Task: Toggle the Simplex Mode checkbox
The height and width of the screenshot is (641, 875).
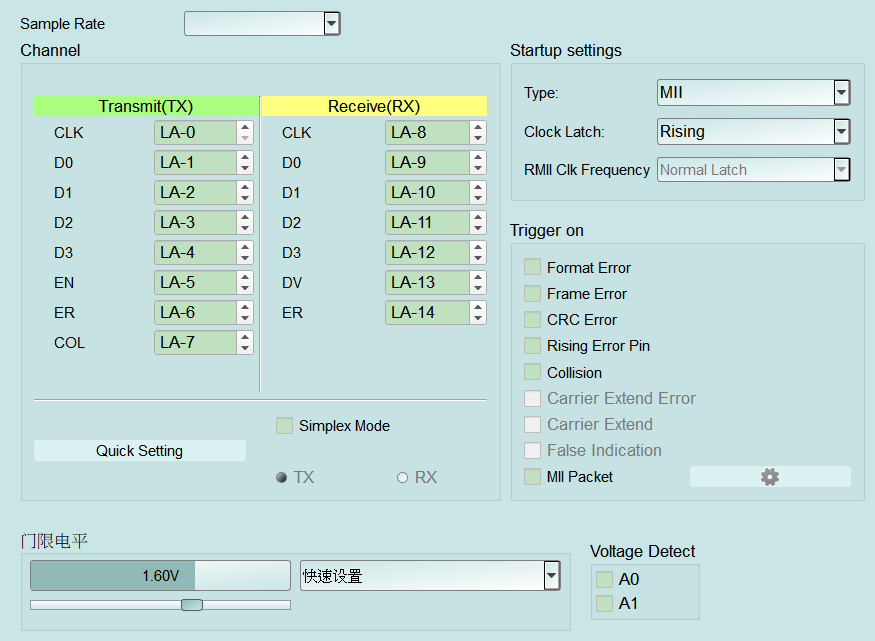Action: [x=285, y=426]
